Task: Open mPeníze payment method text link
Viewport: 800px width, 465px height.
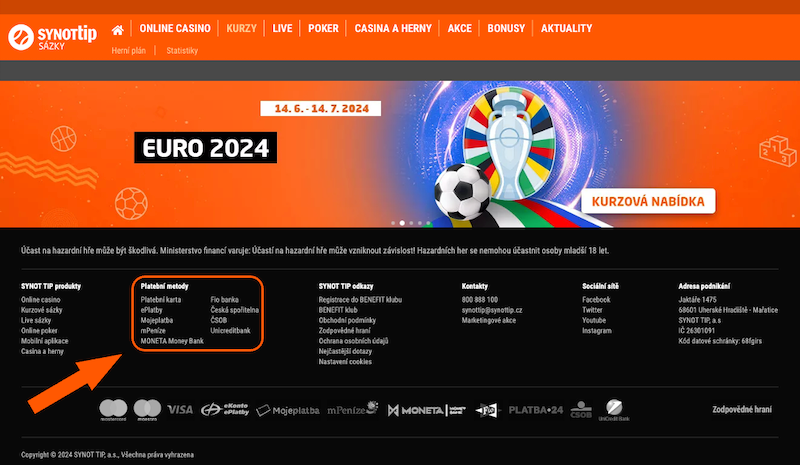Action: pos(153,330)
